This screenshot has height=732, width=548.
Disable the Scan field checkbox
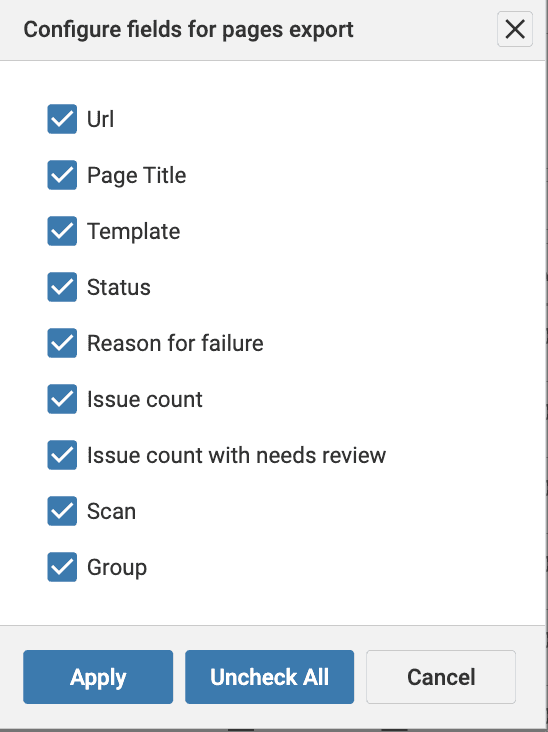point(62,511)
